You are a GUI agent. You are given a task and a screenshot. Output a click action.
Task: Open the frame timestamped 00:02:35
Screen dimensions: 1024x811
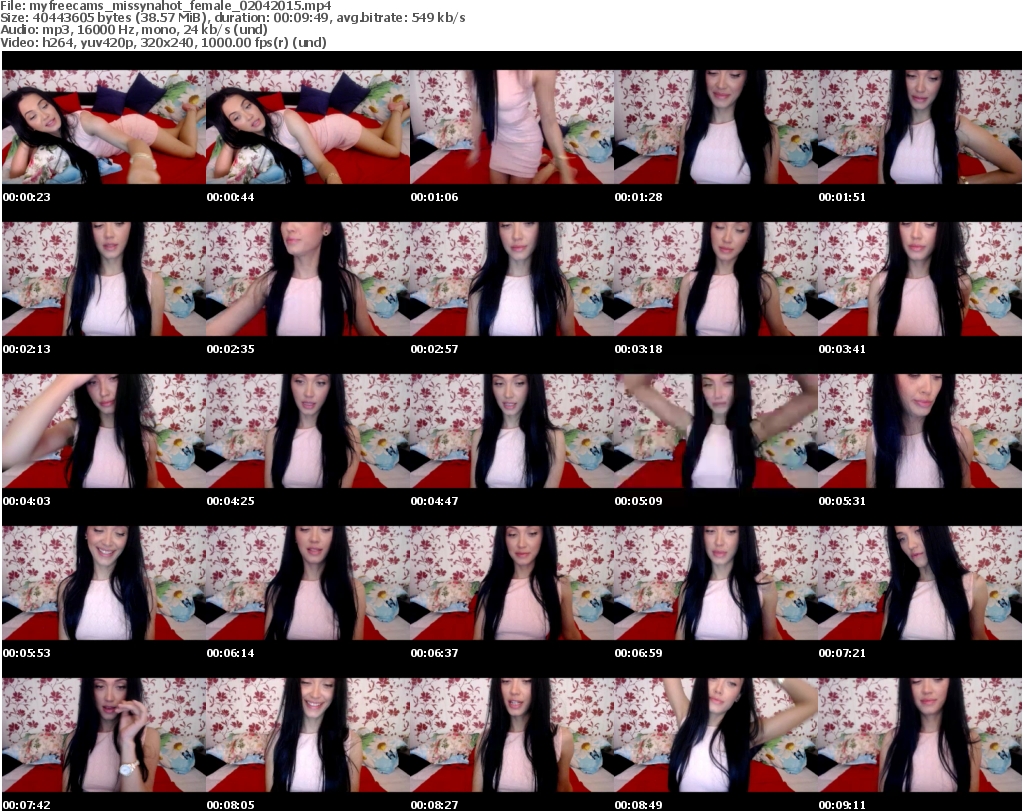point(308,279)
